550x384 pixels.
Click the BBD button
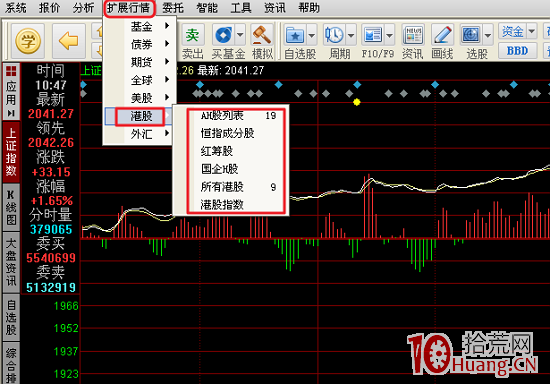click(x=517, y=51)
